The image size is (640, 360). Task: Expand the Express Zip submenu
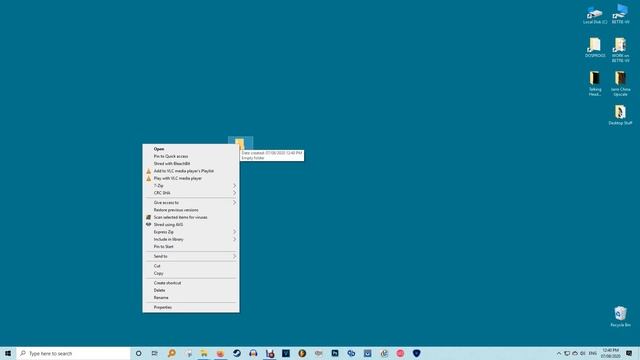pyautogui.click(x=191, y=232)
